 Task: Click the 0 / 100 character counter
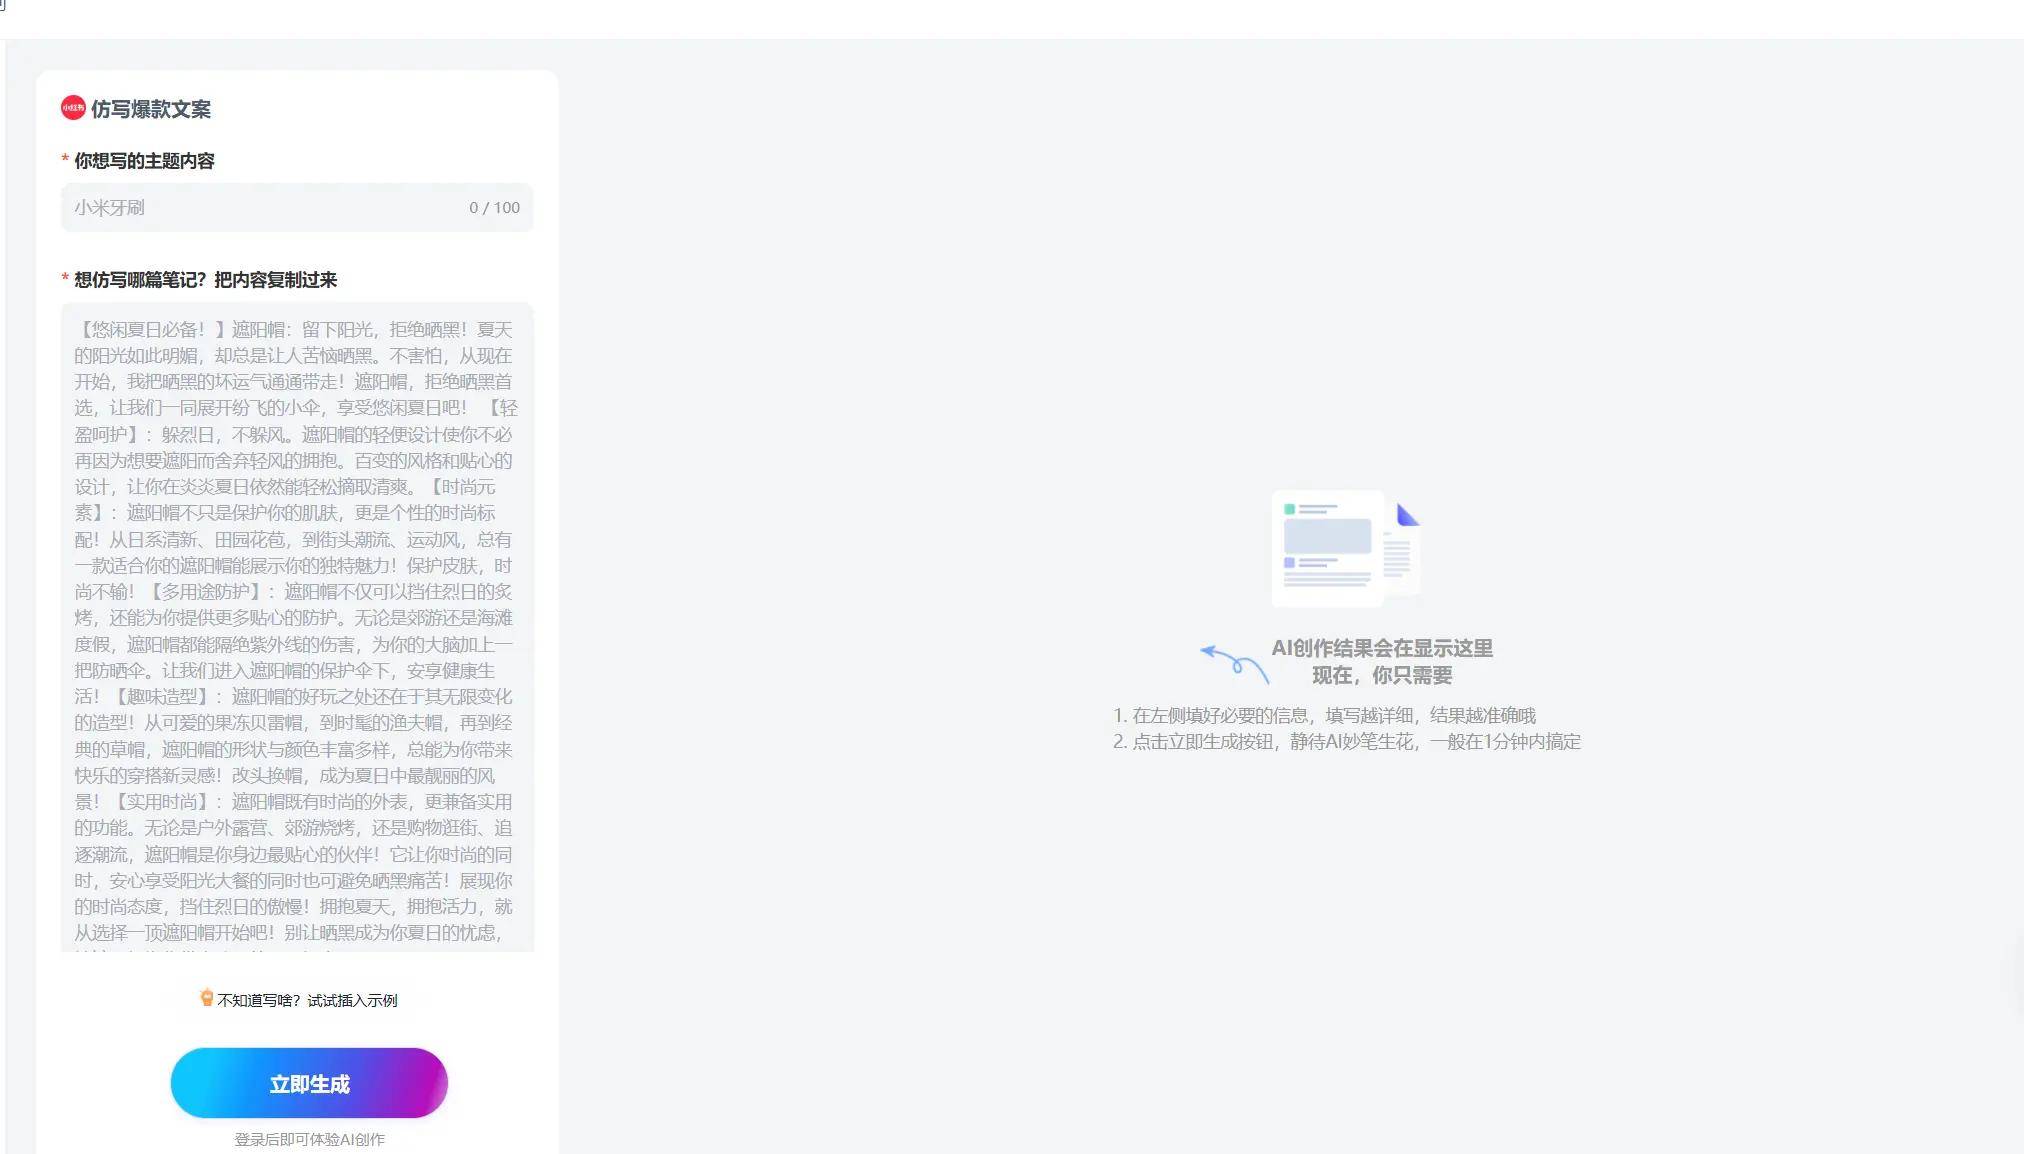point(494,208)
